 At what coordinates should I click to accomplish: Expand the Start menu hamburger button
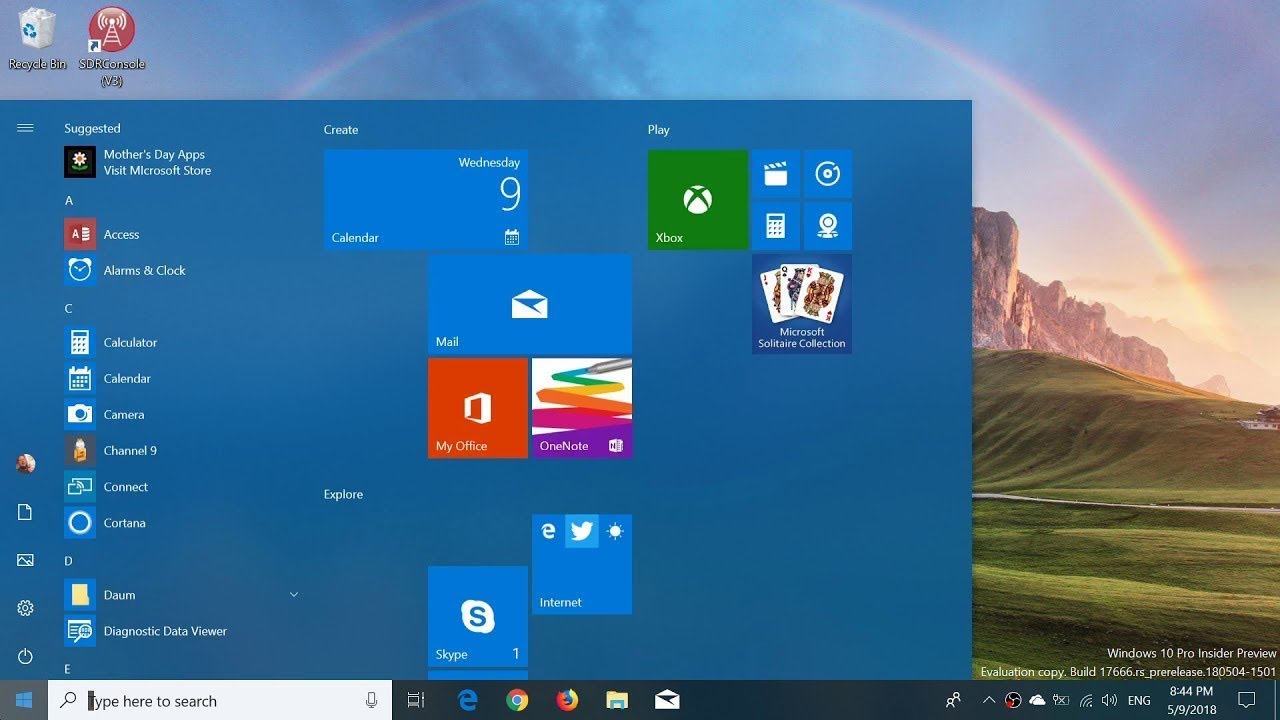point(25,128)
